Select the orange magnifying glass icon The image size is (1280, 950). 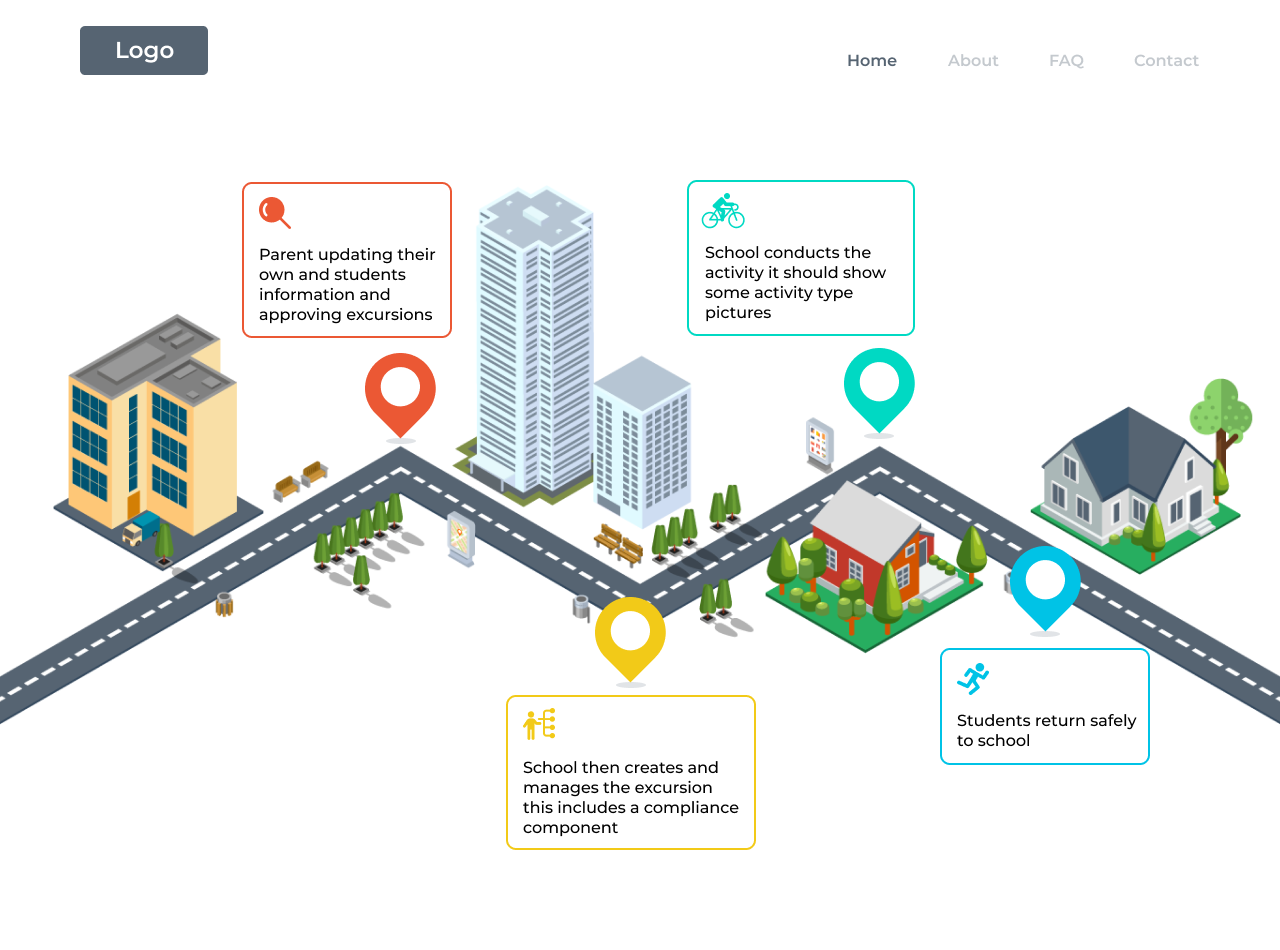pos(274,213)
